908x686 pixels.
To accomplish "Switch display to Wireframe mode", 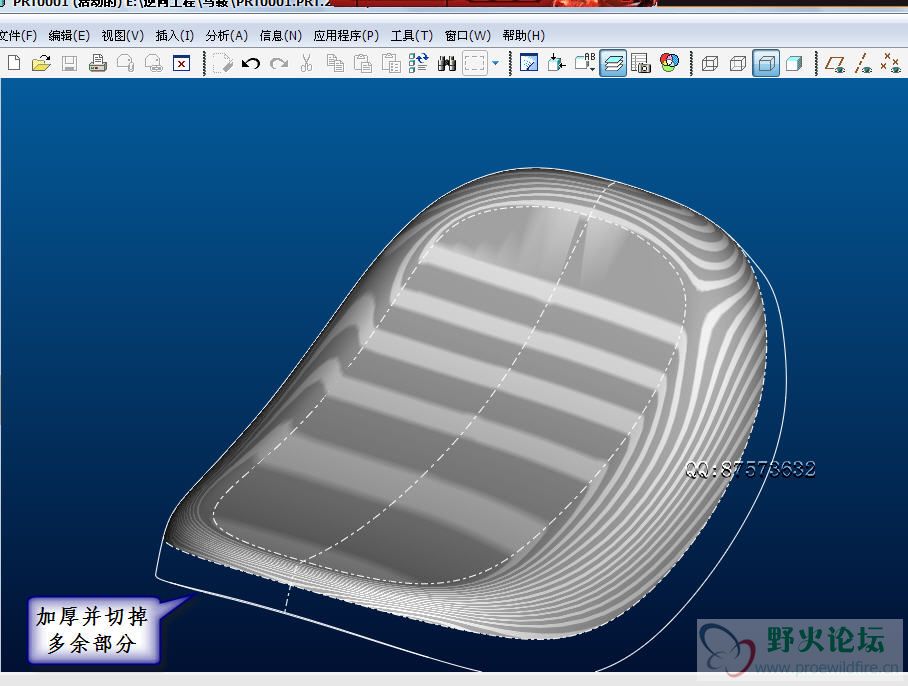I will [x=710, y=63].
